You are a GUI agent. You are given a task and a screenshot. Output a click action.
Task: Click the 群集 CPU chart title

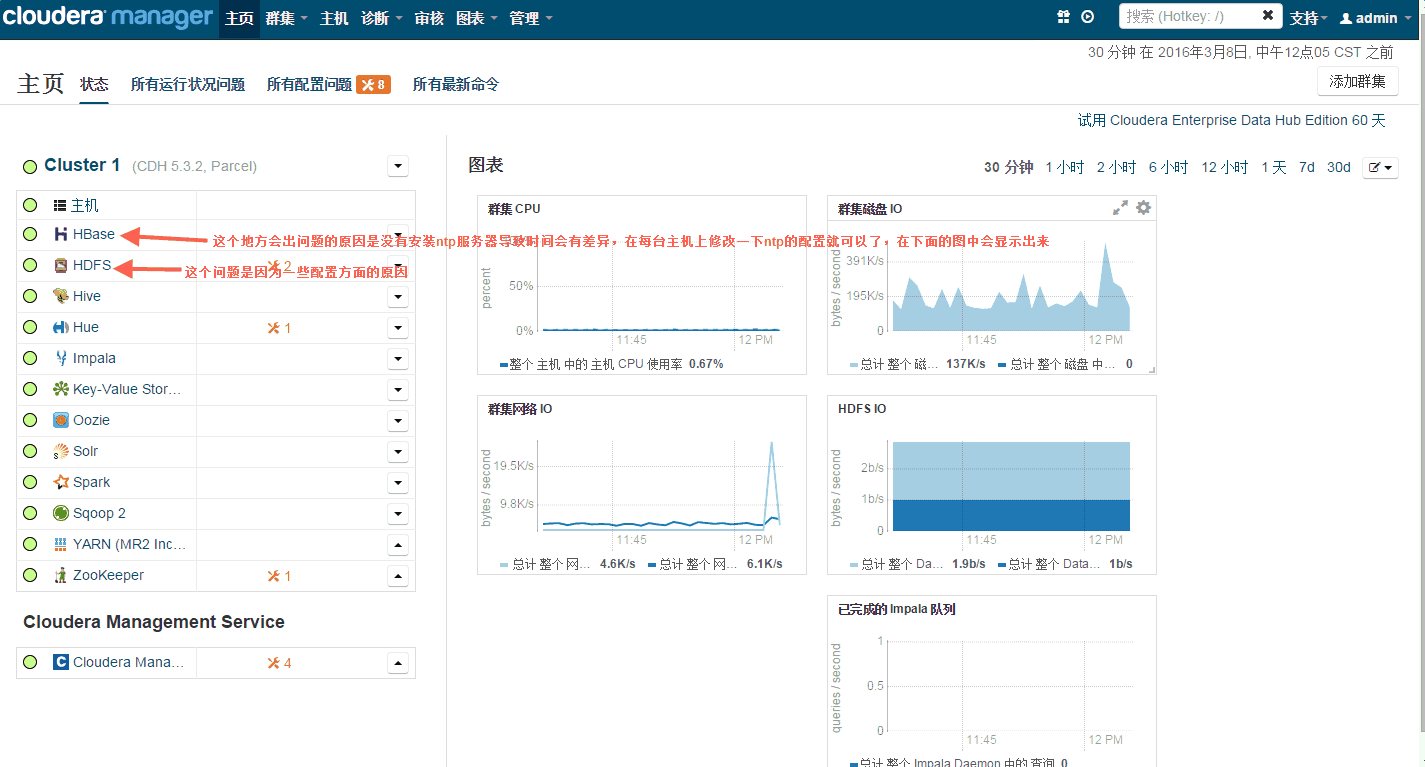514,209
